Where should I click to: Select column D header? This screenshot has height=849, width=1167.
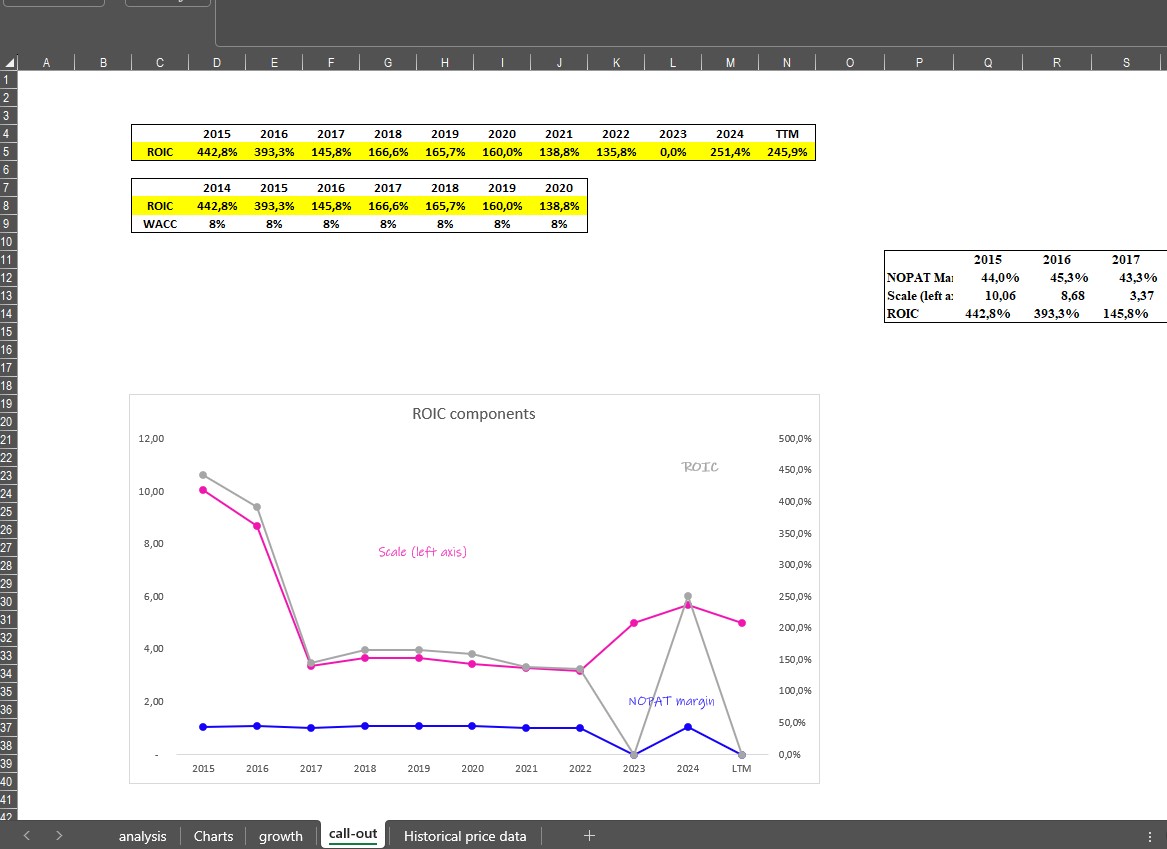[x=217, y=62]
